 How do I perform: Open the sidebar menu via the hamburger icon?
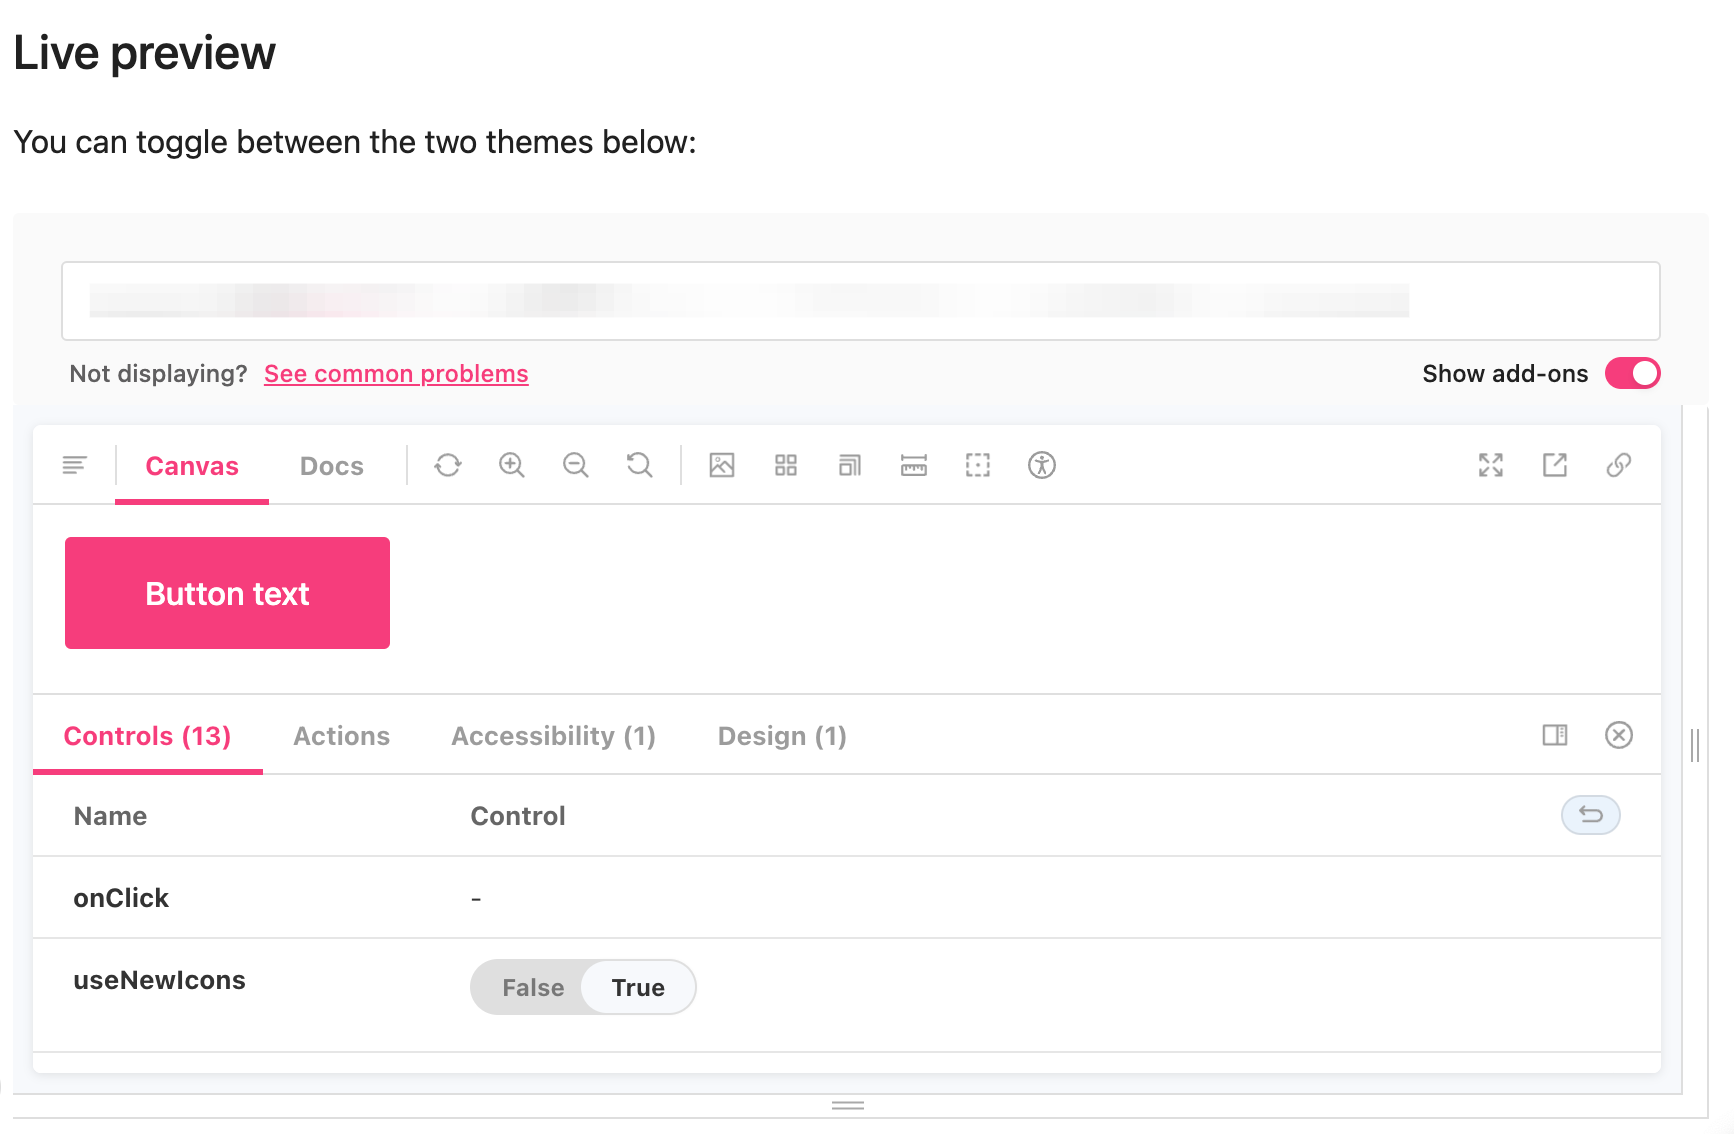click(x=74, y=465)
